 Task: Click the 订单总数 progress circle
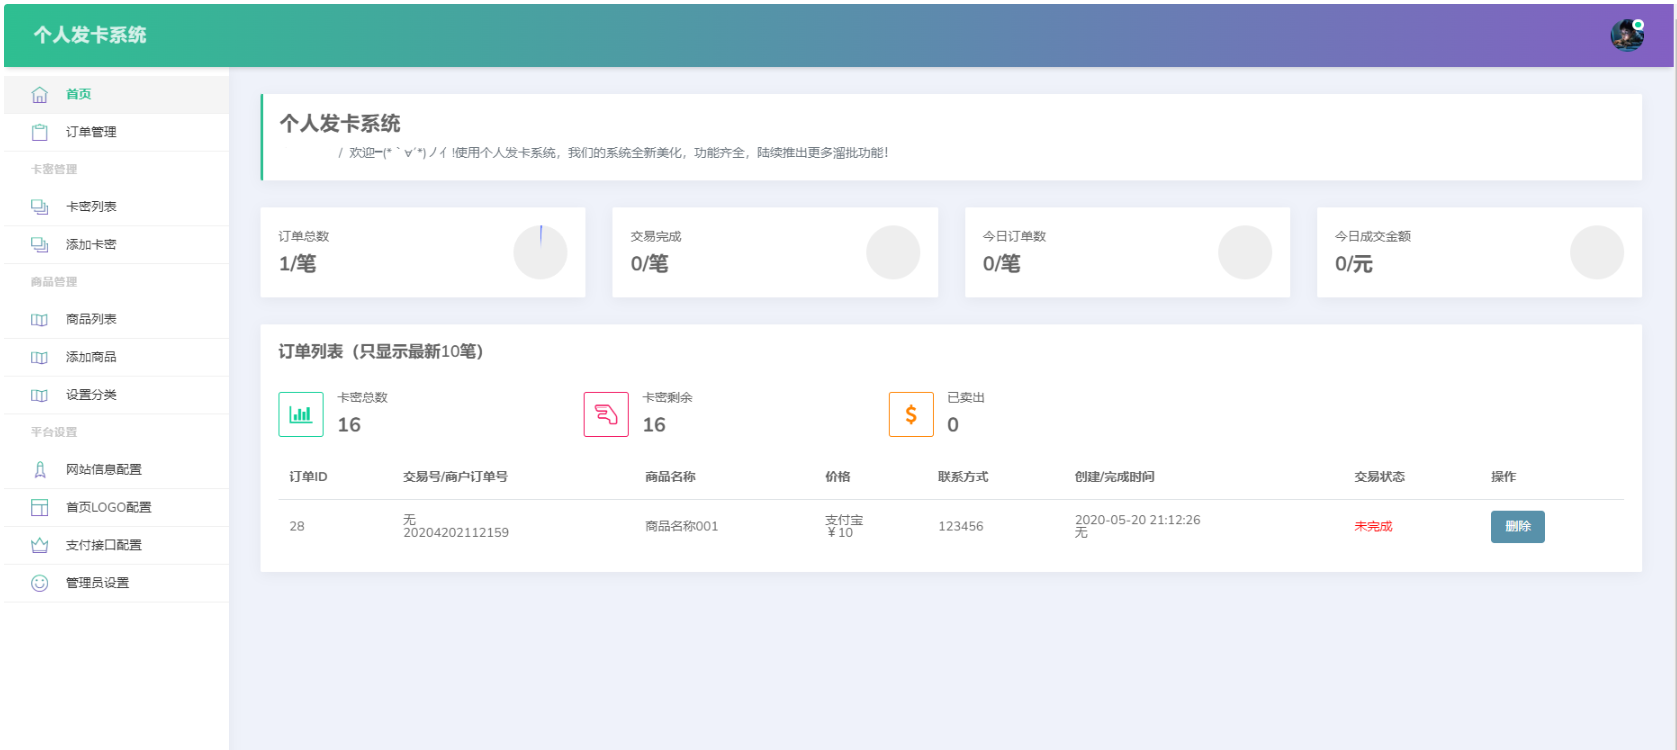click(540, 252)
